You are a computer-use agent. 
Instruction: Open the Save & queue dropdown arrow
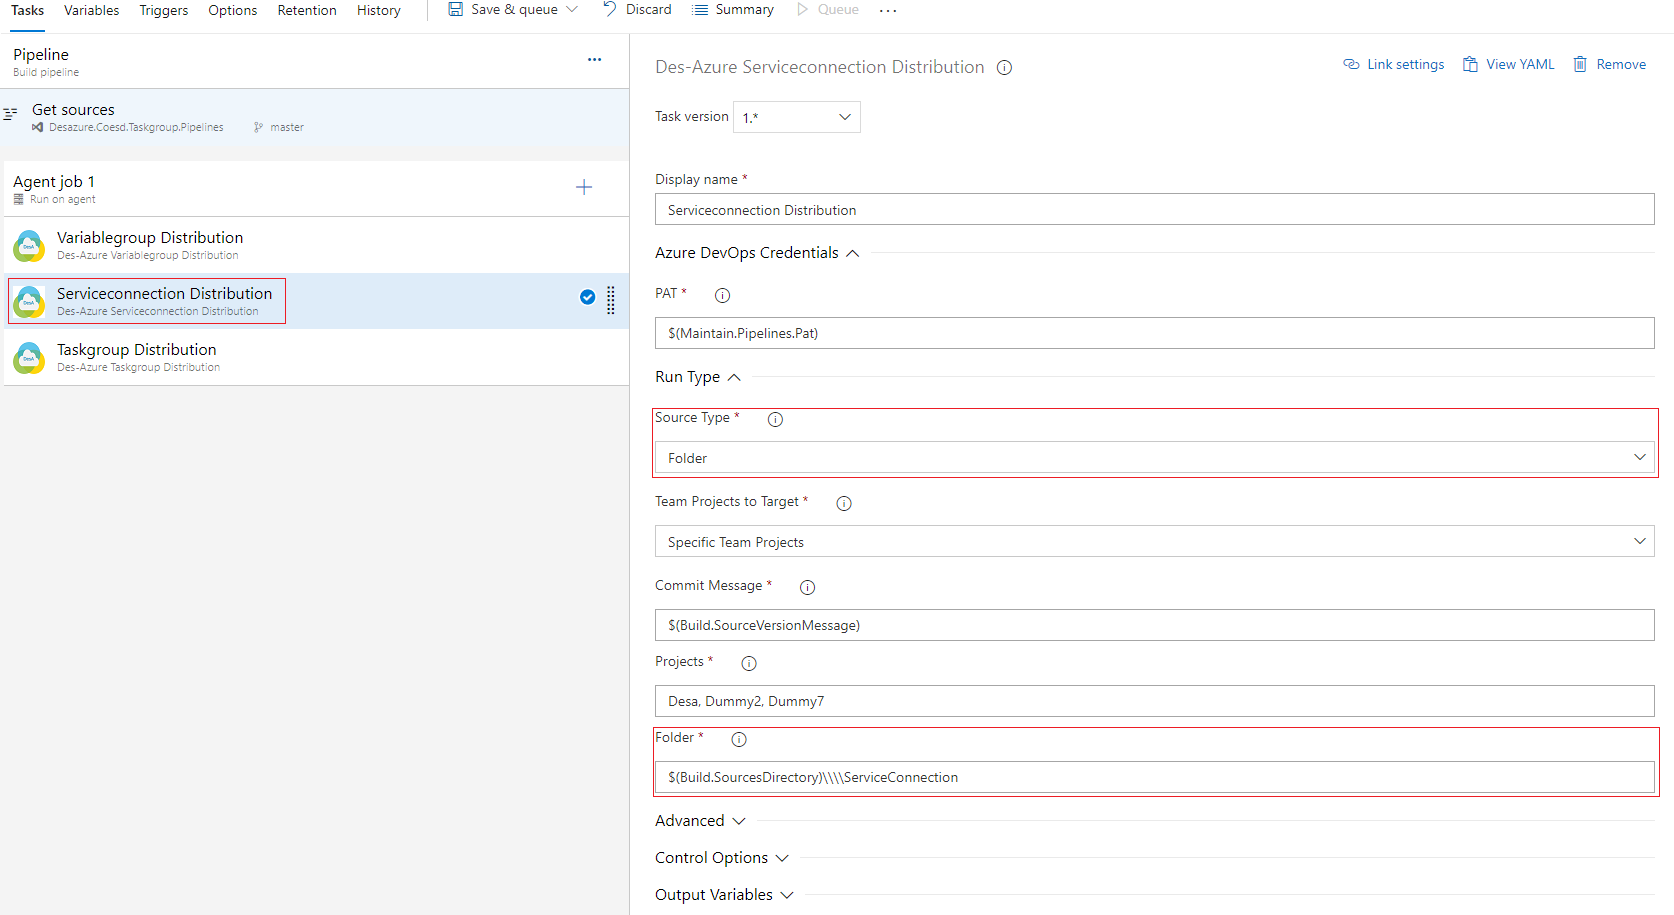point(572,9)
